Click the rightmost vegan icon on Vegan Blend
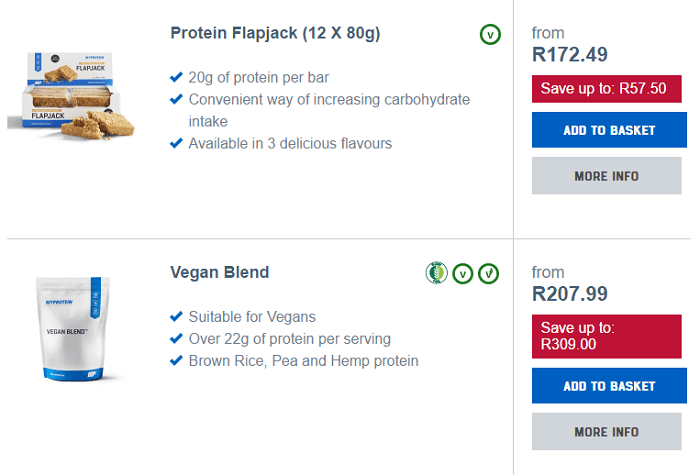 tap(488, 272)
